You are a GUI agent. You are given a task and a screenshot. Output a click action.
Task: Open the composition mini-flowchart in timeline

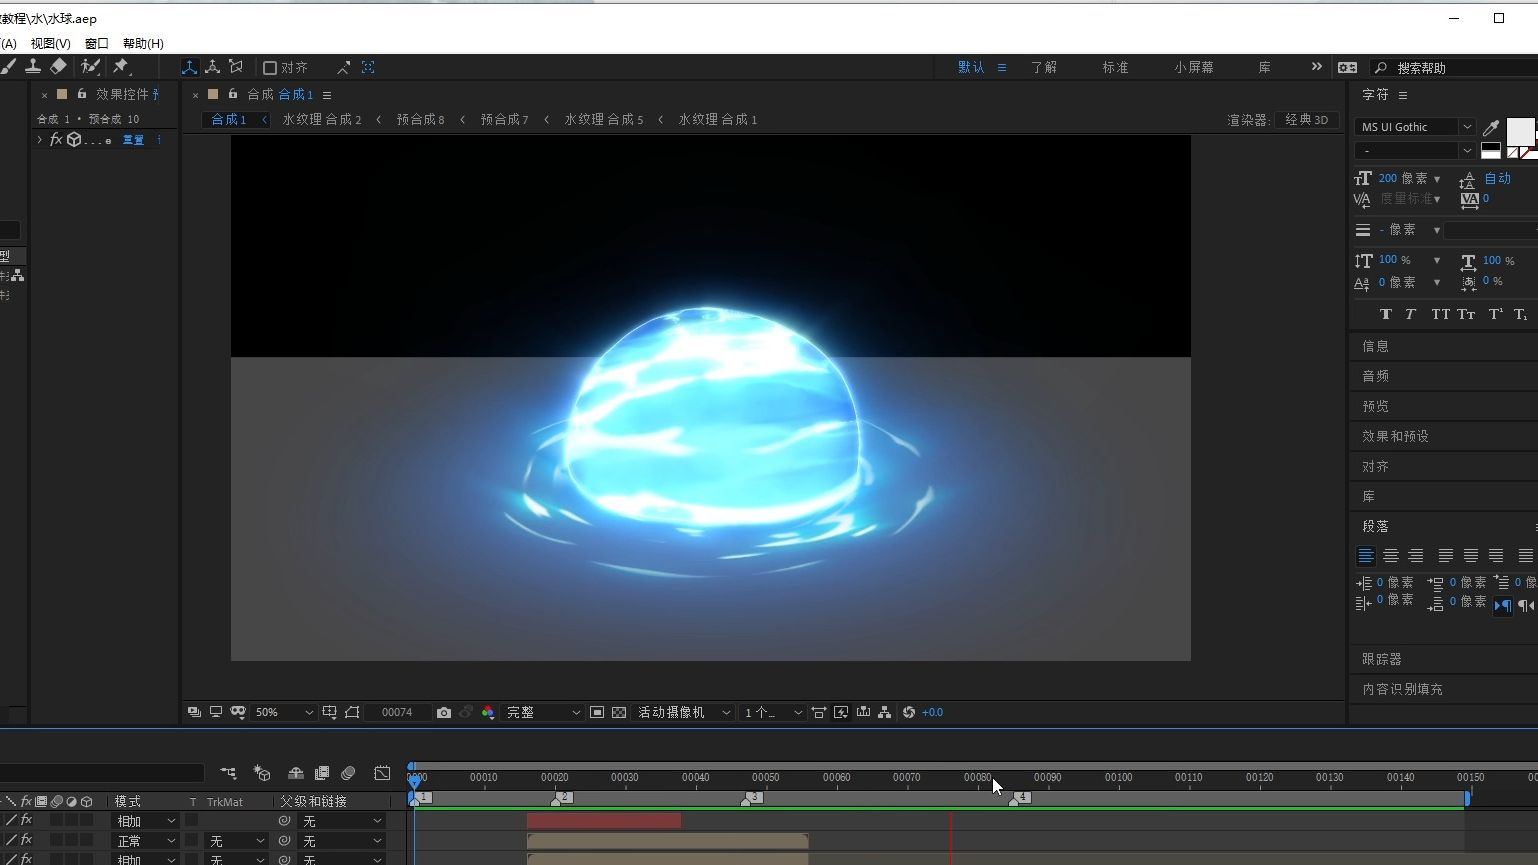pyautogui.click(x=228, y=773)
